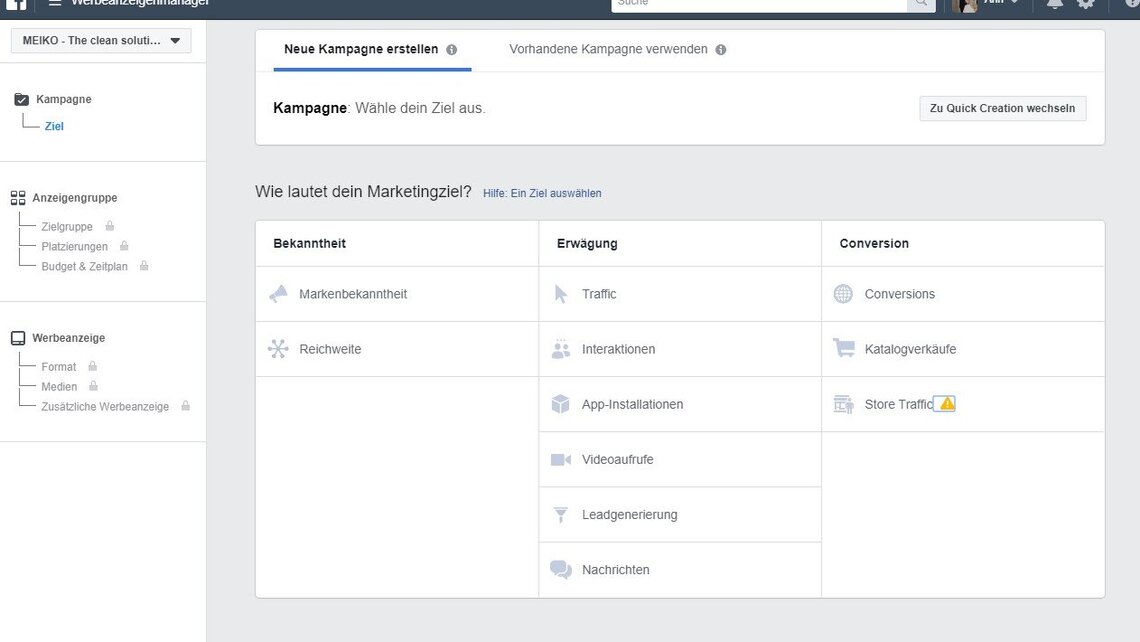Open the settings gear menu
The height and width of the screenshot is (642, 1140).
click(1087, 5)
